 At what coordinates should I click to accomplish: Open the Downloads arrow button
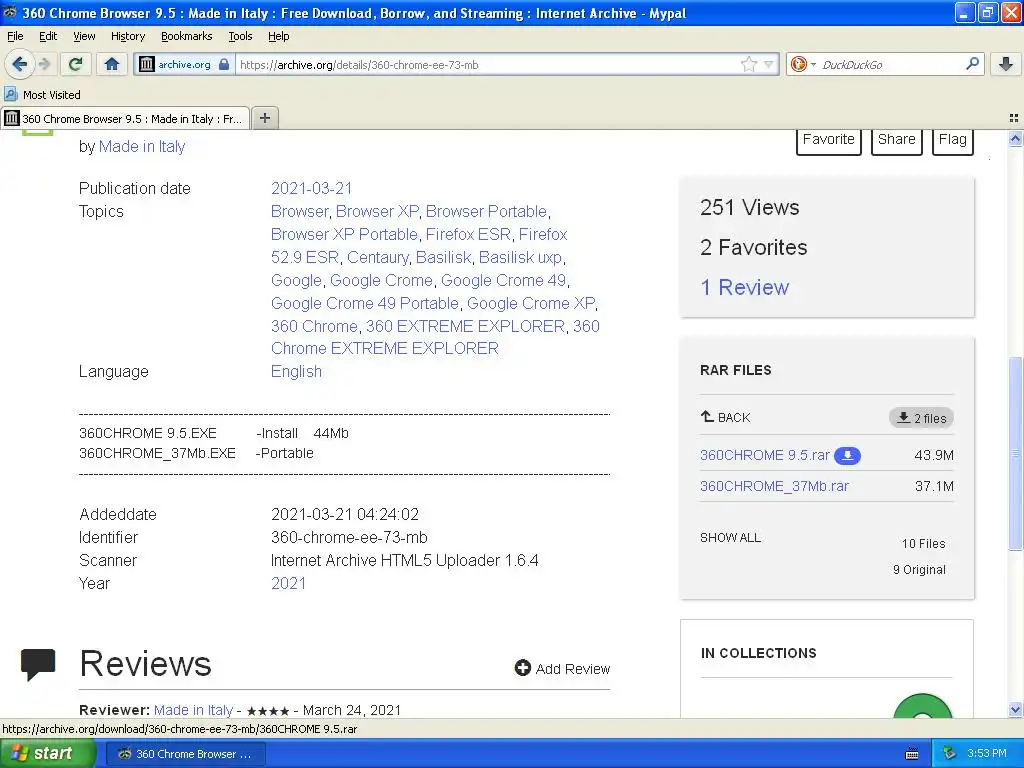coord(1006,64)
